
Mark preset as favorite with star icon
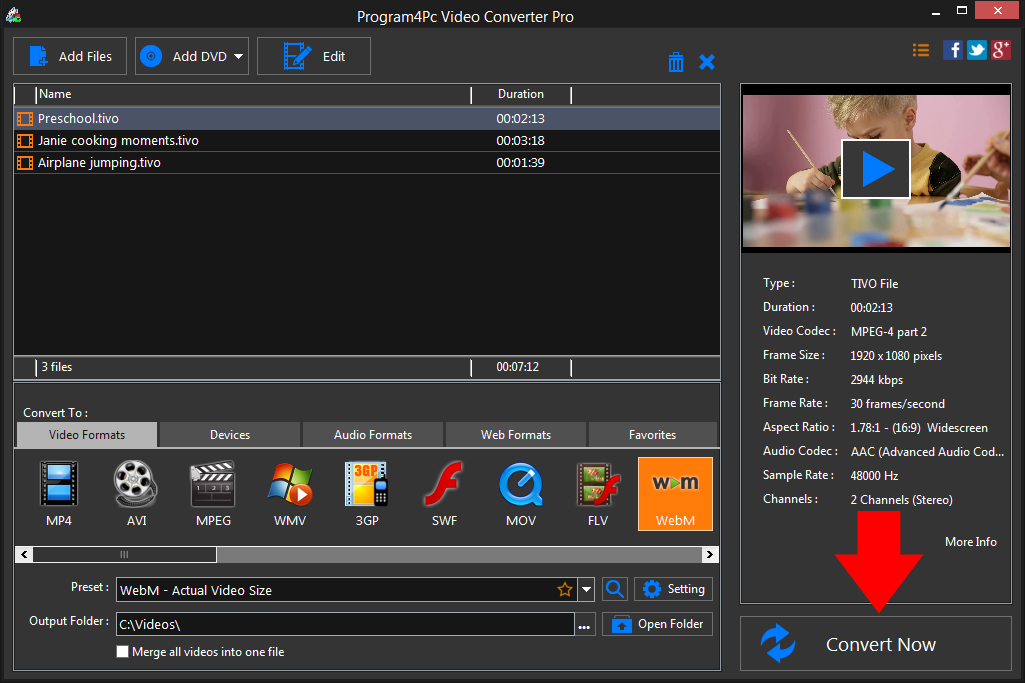coord(565,590)
